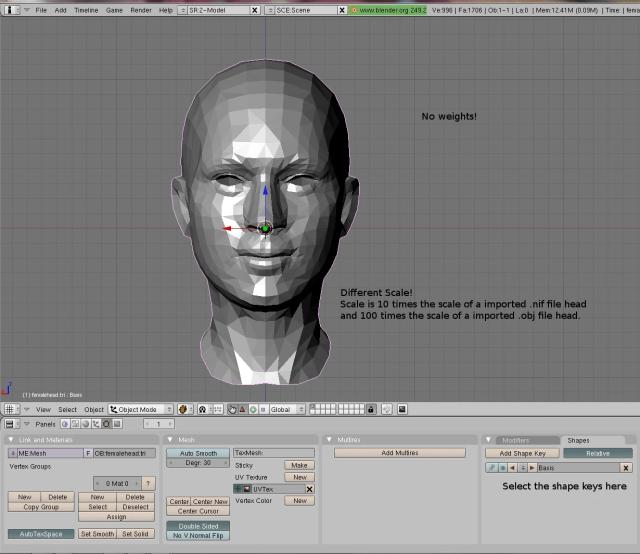The image size is (640, 554).
Task: Collapse the Link and Materials panel
Action: [11, 440]
